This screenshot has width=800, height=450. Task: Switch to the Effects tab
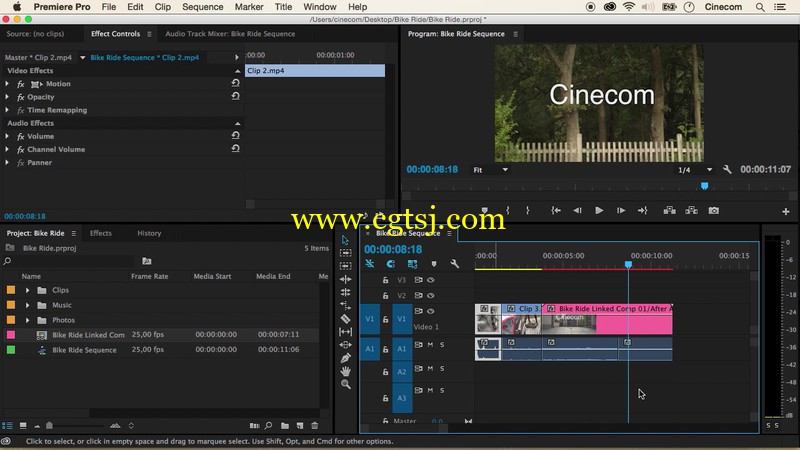[101, 233]
